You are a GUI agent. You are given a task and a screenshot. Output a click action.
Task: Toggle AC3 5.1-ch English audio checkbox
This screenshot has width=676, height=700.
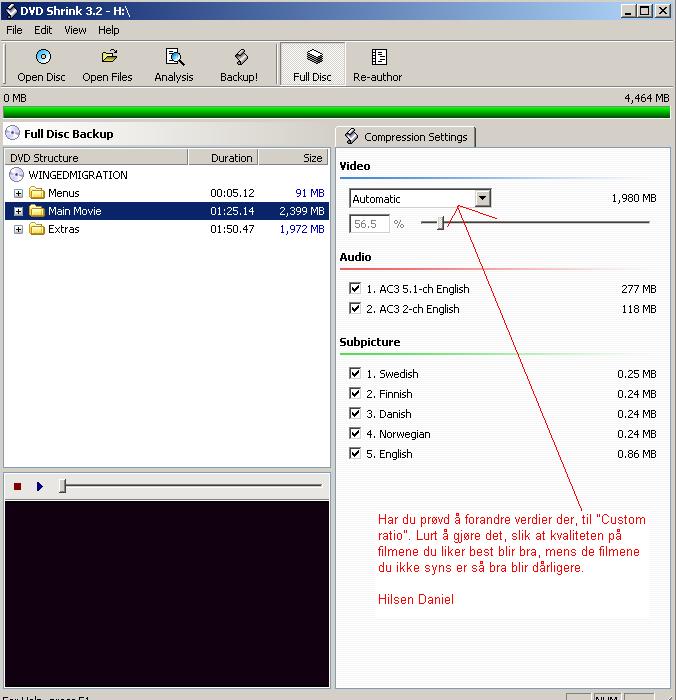tap(355, 288)
